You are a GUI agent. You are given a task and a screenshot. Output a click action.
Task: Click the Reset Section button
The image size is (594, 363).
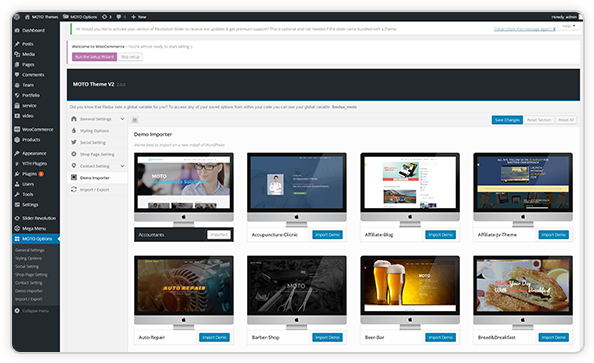[539, 120]
